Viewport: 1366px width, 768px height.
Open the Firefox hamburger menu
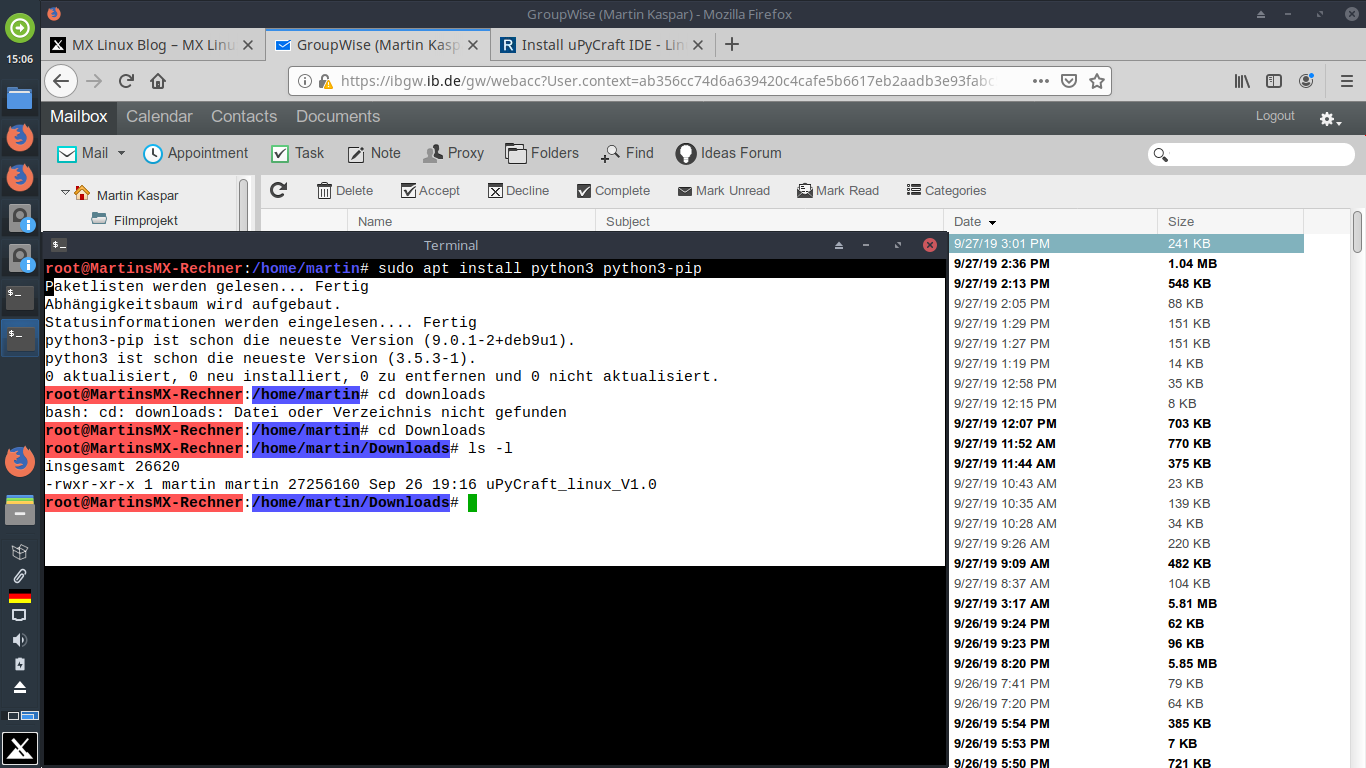(x=1346, y=81)
